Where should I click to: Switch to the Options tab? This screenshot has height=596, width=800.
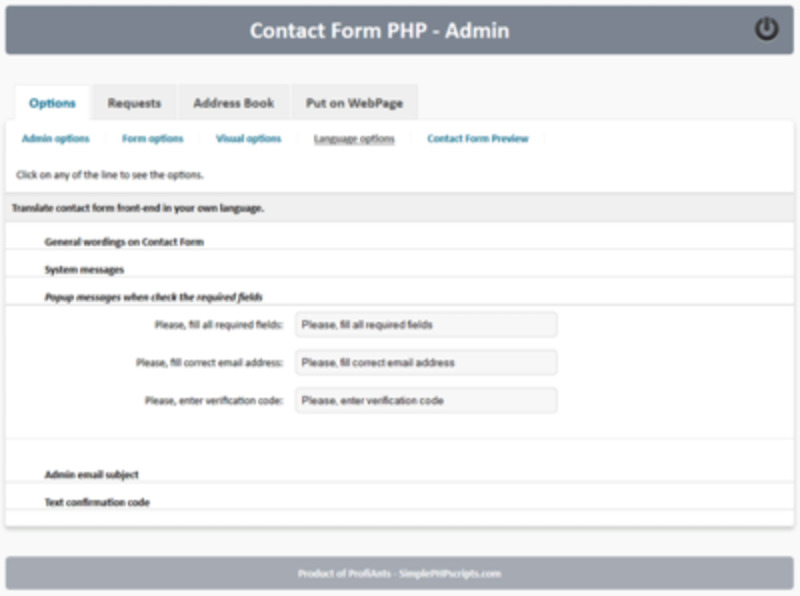pos(52,103)
